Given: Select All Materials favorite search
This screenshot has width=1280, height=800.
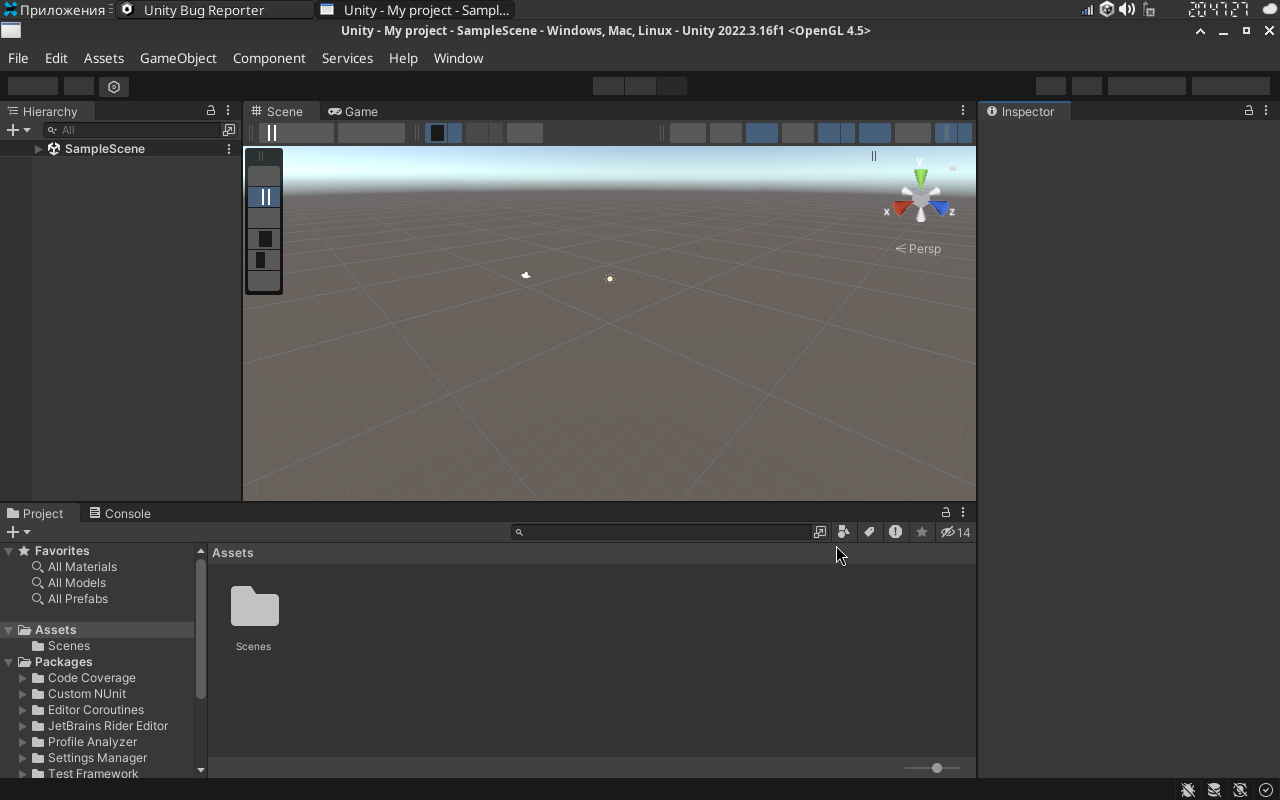Looking at the screenshot, I should (x=82, y=567).
